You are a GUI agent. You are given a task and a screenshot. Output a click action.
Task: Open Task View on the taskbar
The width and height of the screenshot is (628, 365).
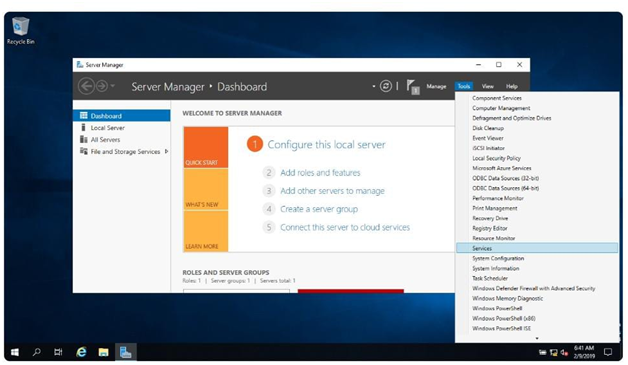58,352
